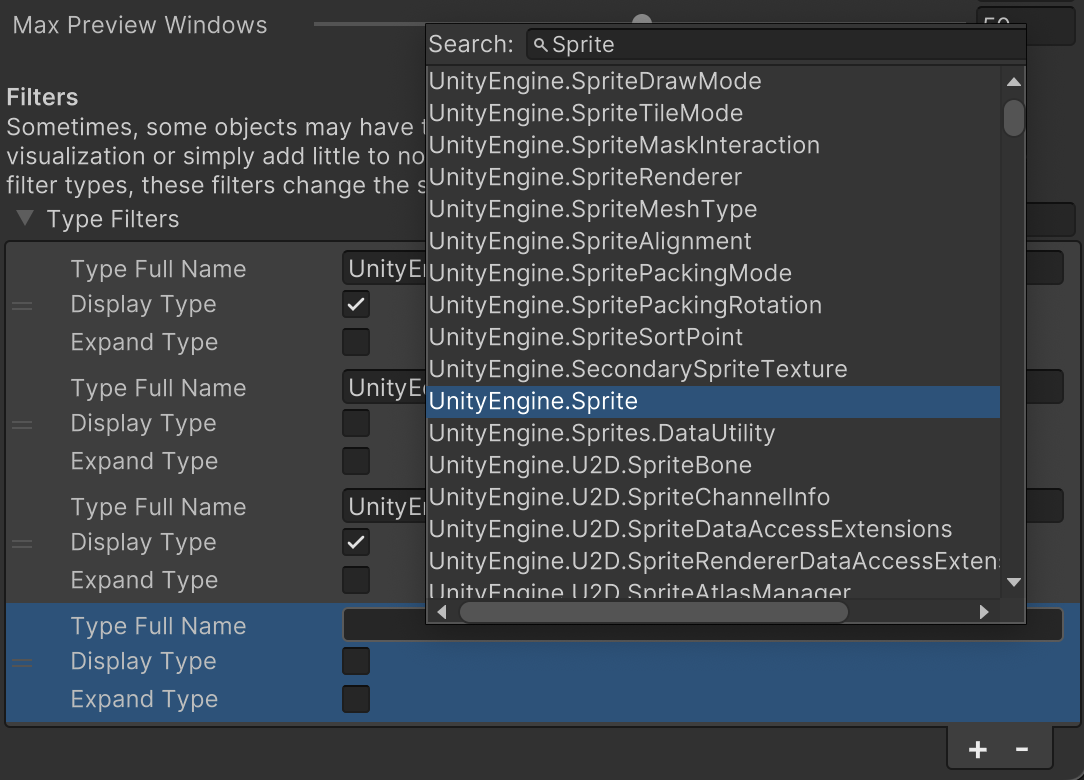The image size is (1084, 780).
Task: Pick UnityEngine.SpriteMeshType
Action: 713,210
